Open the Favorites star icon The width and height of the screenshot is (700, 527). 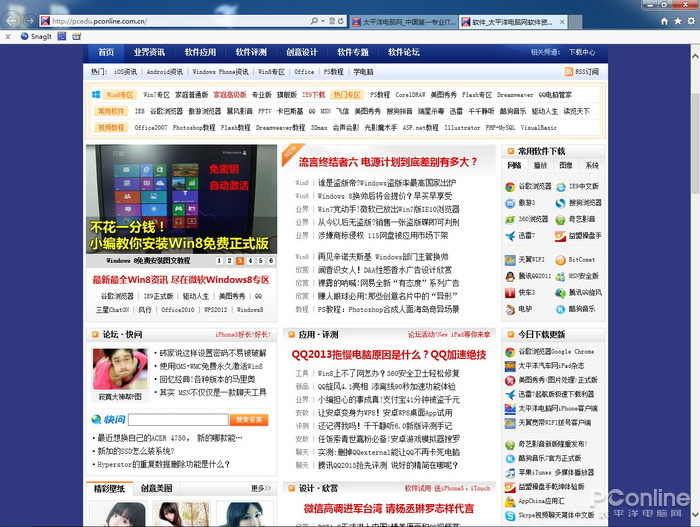pos(678,21)
